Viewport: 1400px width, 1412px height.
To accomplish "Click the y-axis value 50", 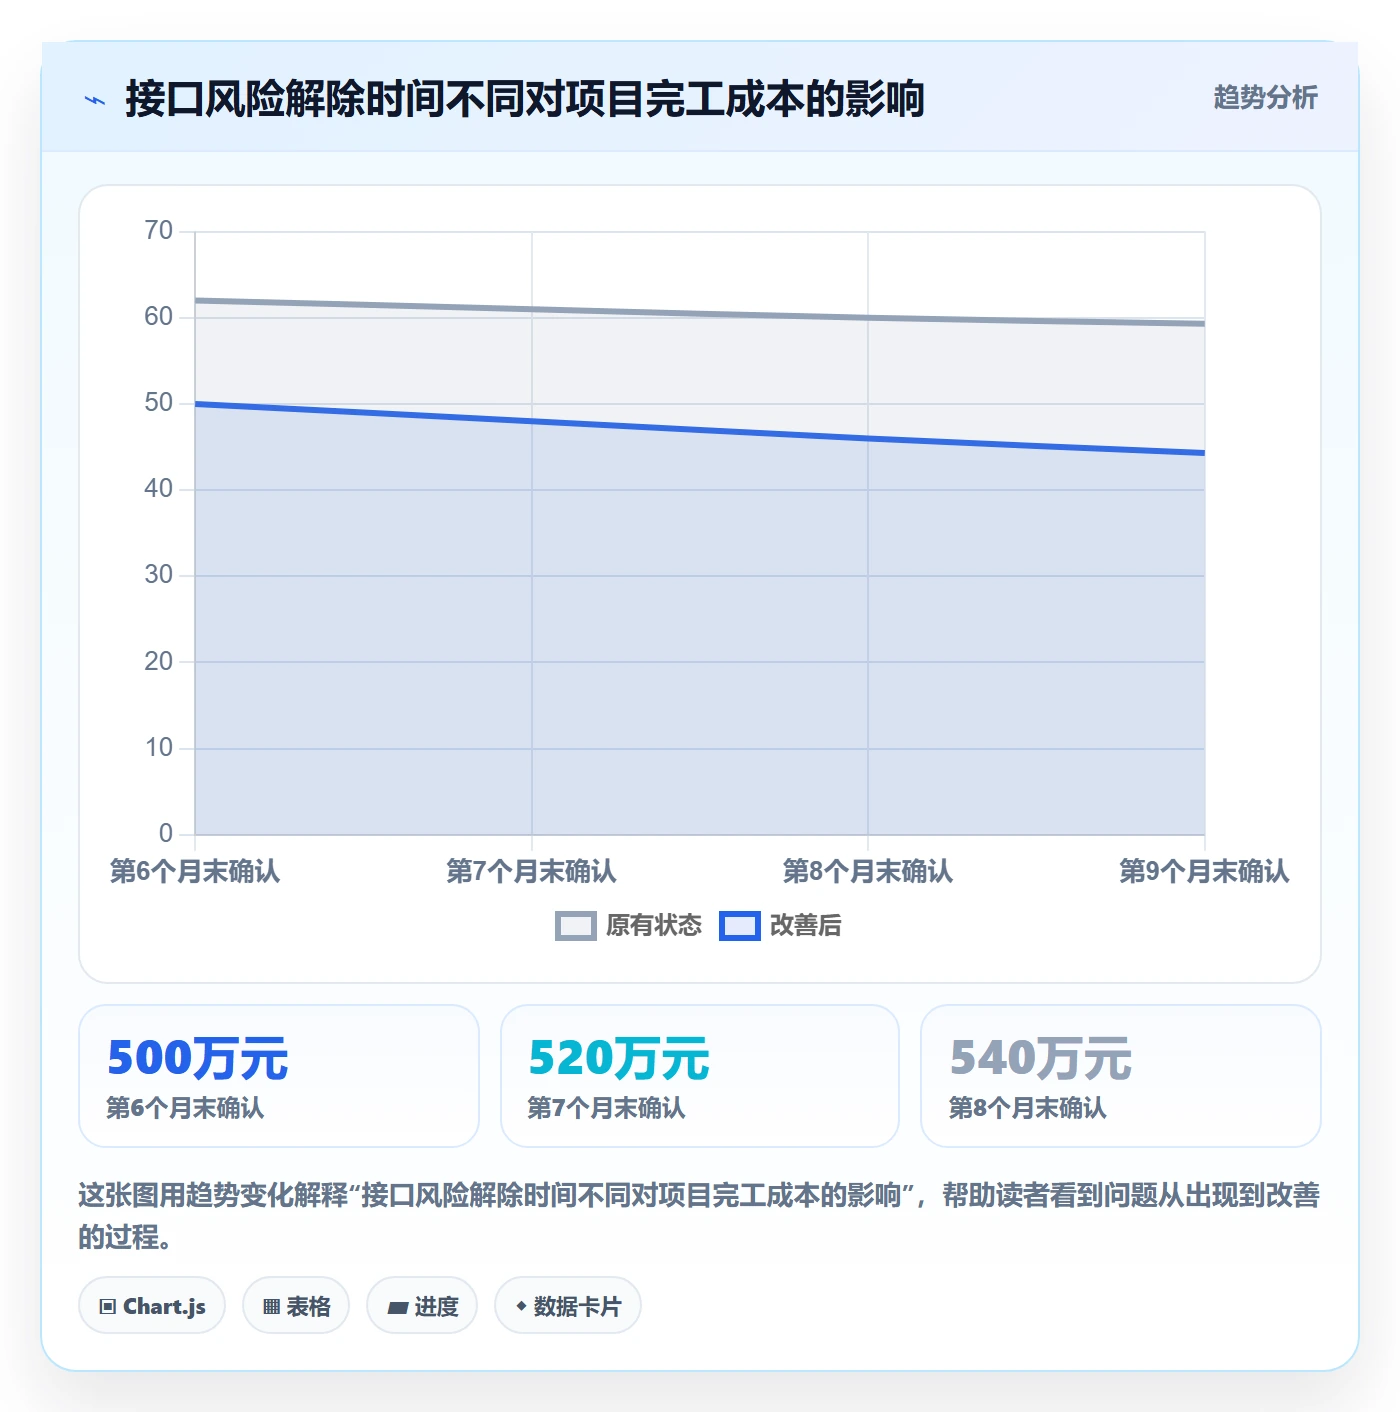I will (159, 403).
